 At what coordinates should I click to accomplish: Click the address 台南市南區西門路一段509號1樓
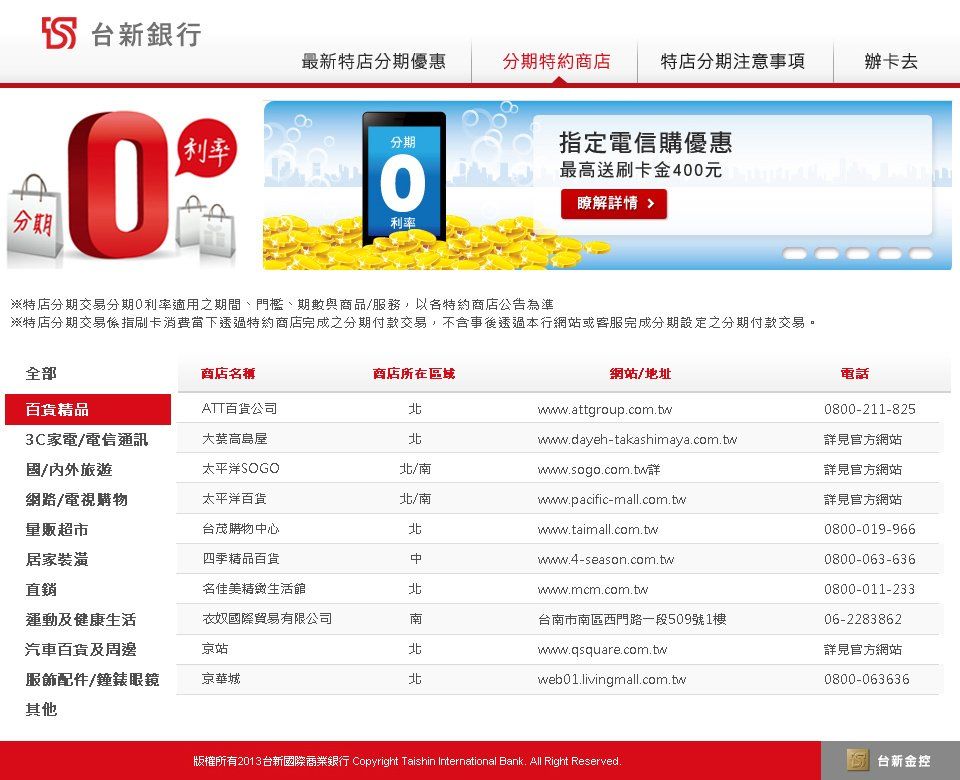[x=632, y=620]
